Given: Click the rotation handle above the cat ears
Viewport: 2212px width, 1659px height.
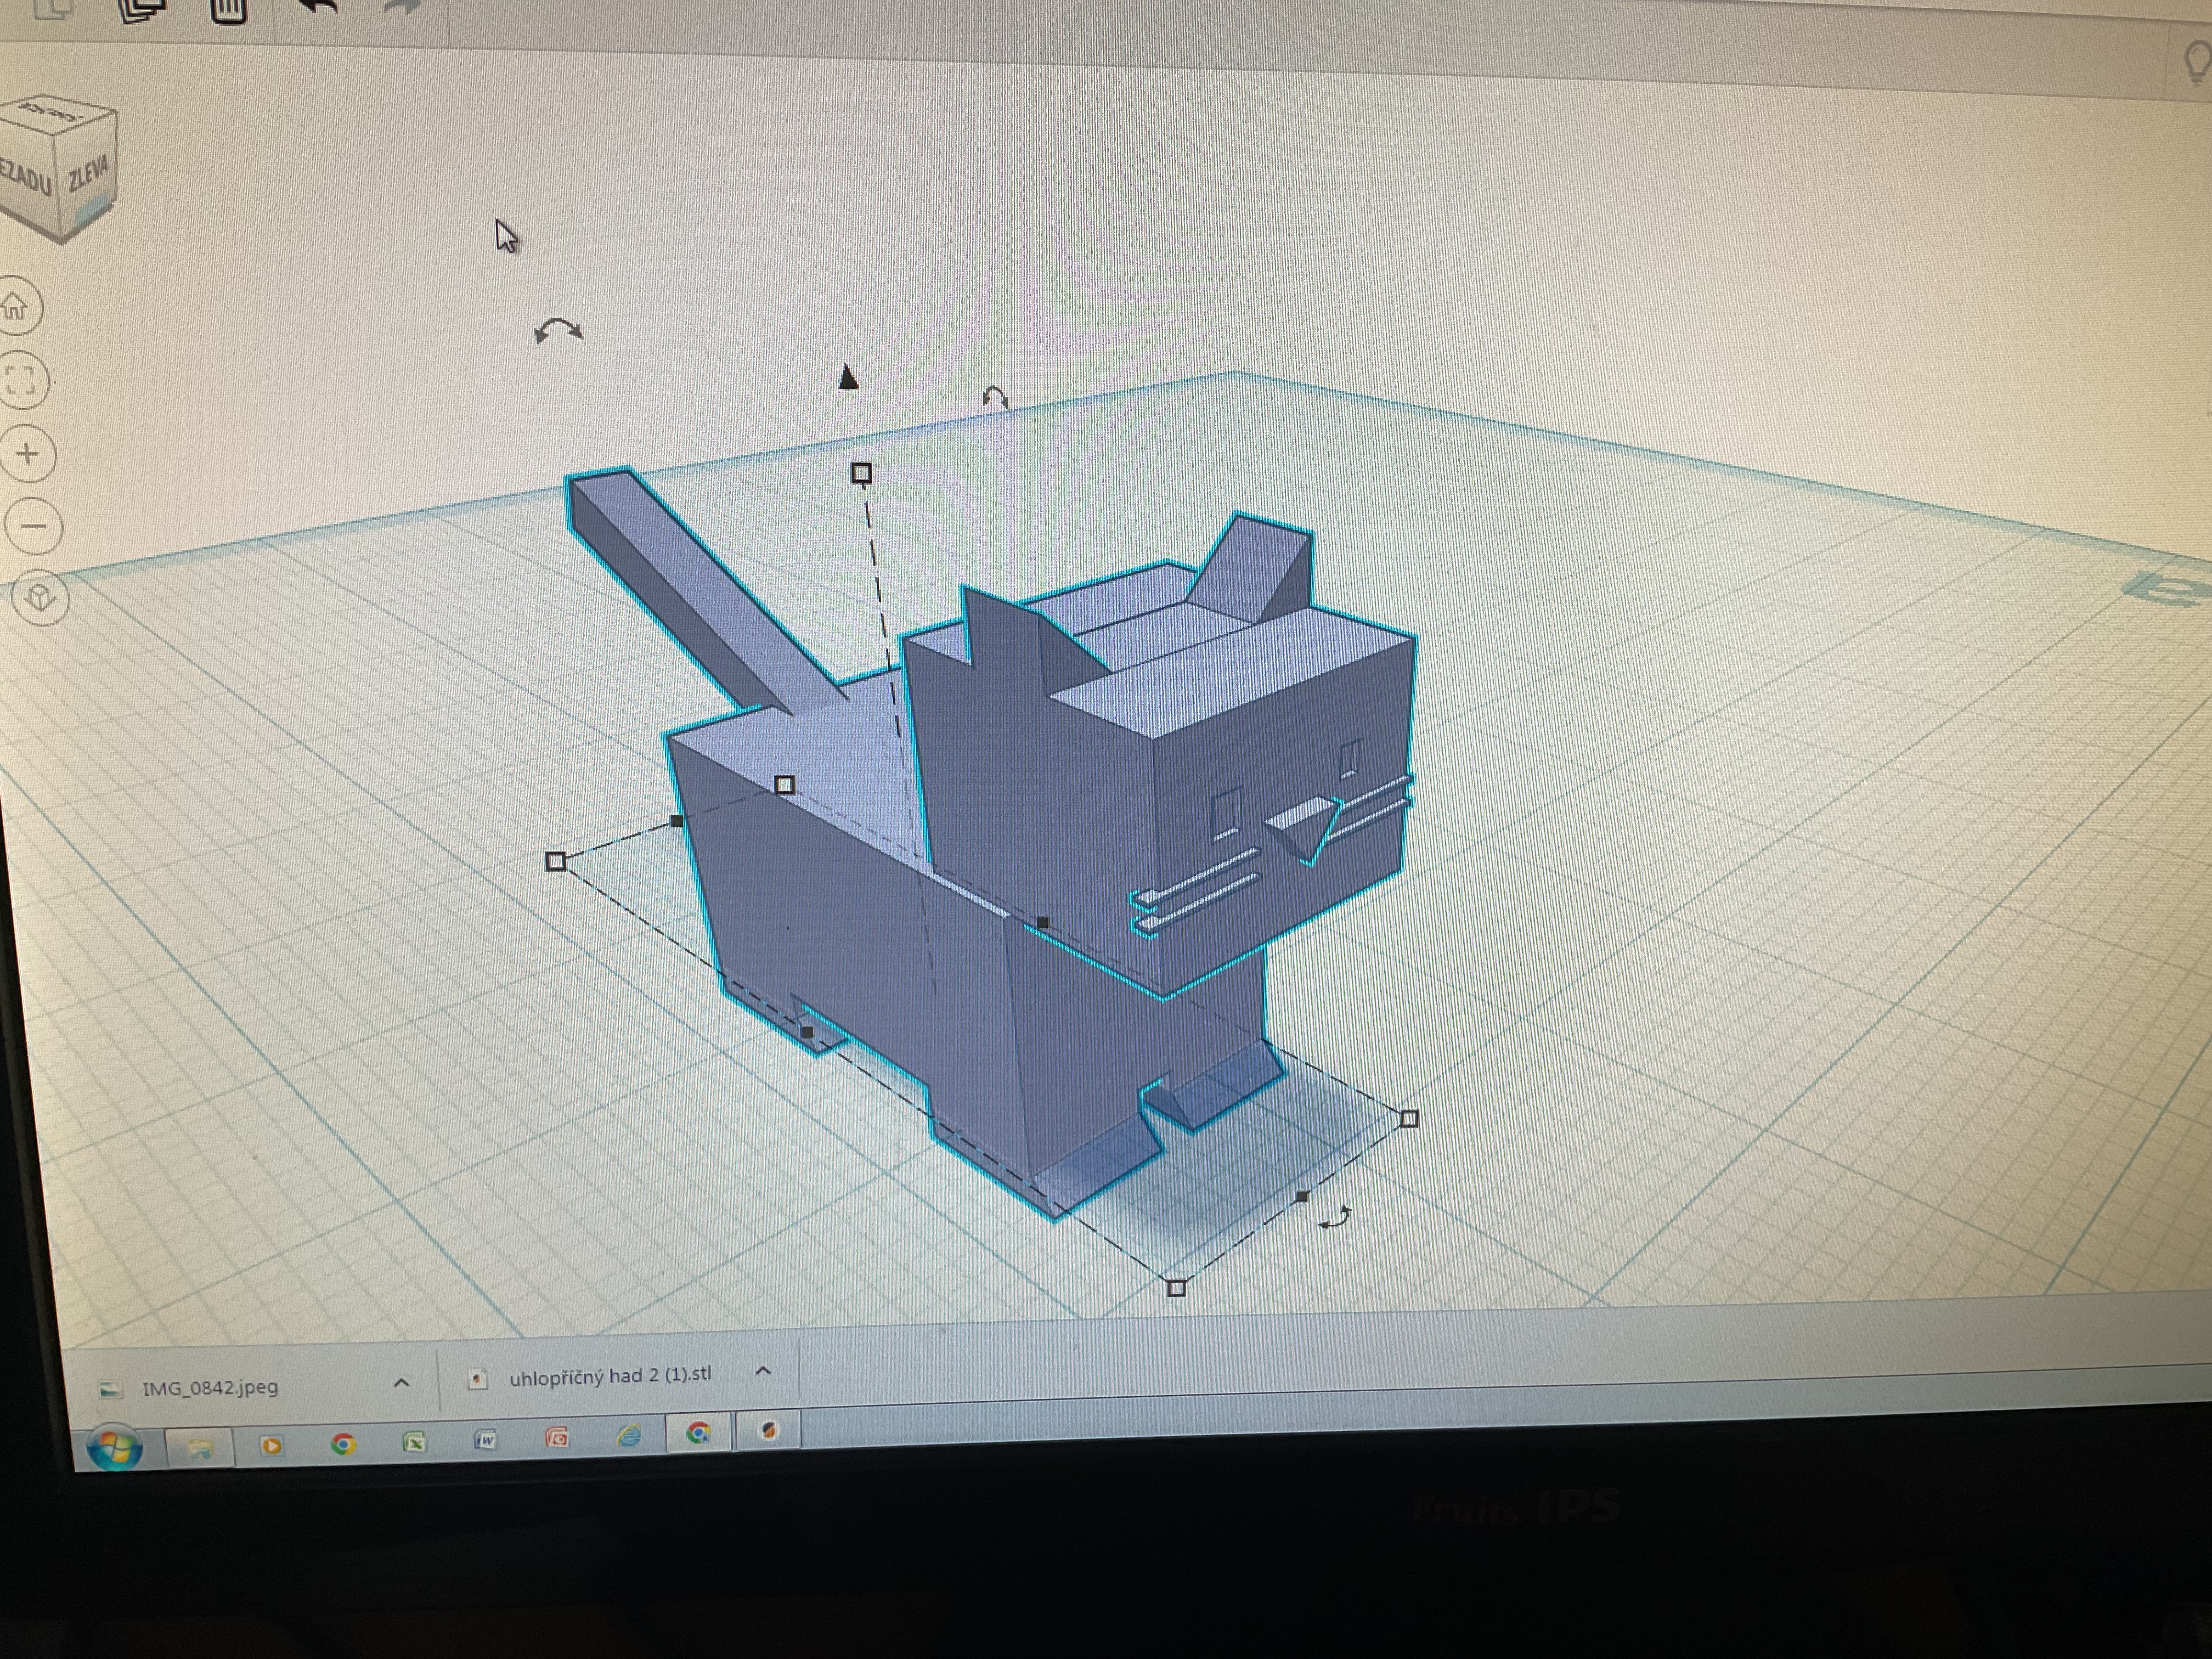Looking at the screenshot, I should tap(995, 398).
